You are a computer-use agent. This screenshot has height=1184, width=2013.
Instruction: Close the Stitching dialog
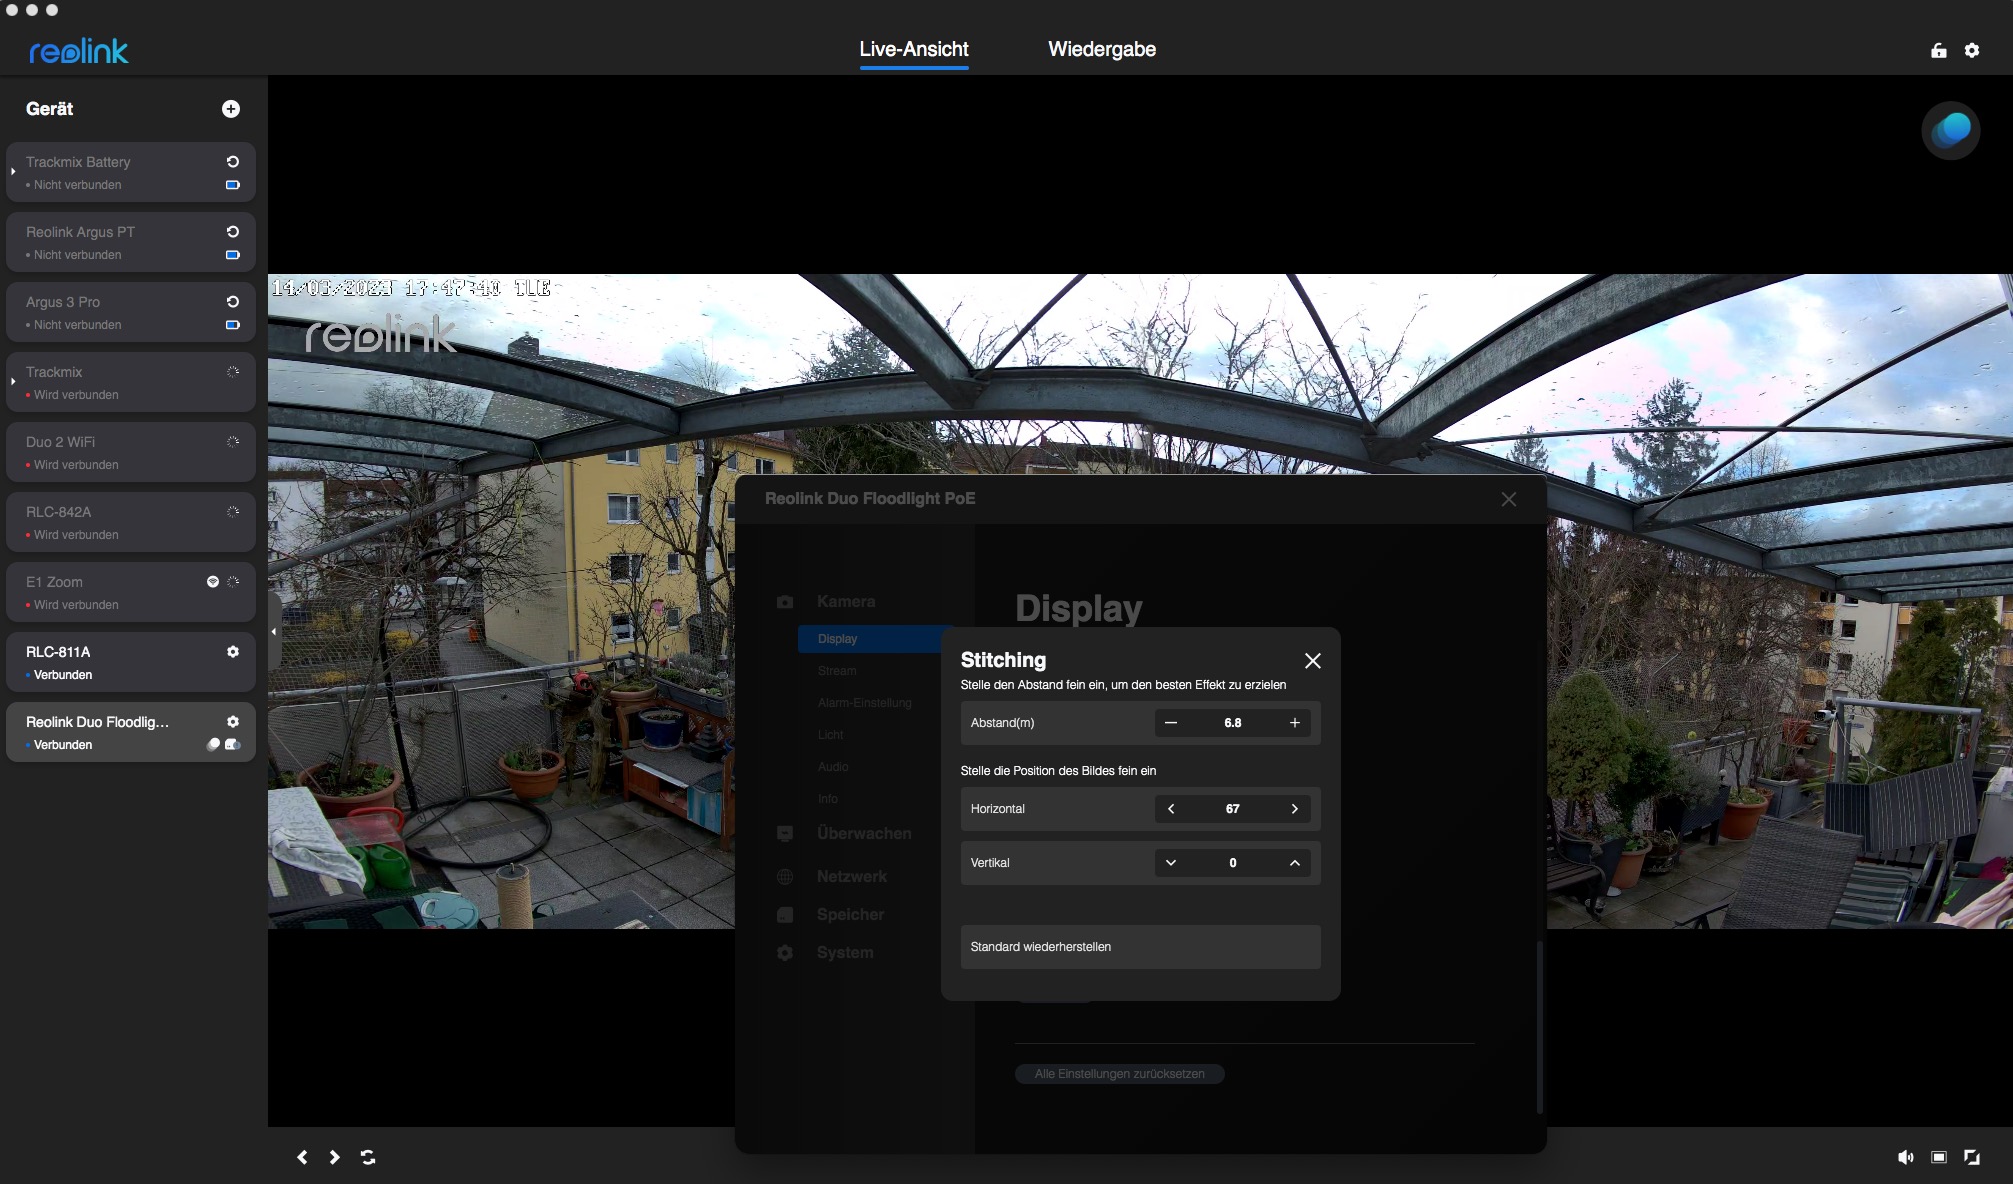[x=1313, y=661]
